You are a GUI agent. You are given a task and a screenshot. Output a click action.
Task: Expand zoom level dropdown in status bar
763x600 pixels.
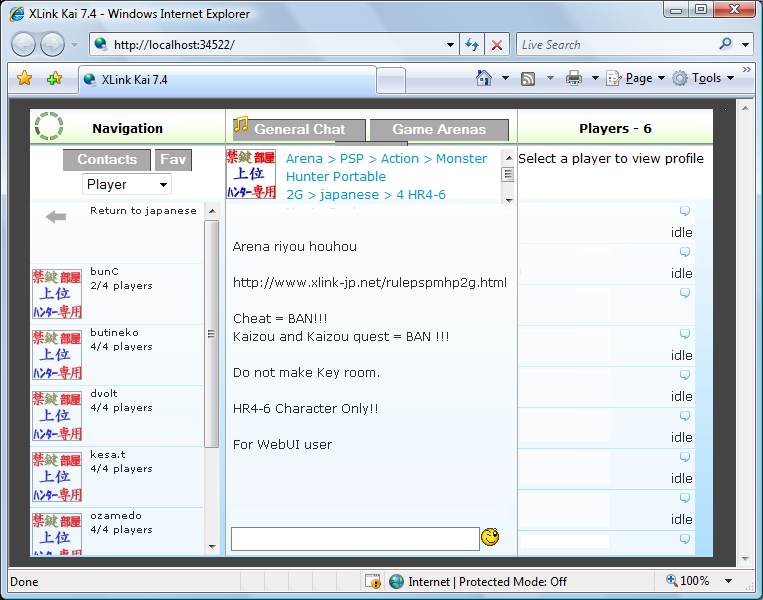click(728, 581)
